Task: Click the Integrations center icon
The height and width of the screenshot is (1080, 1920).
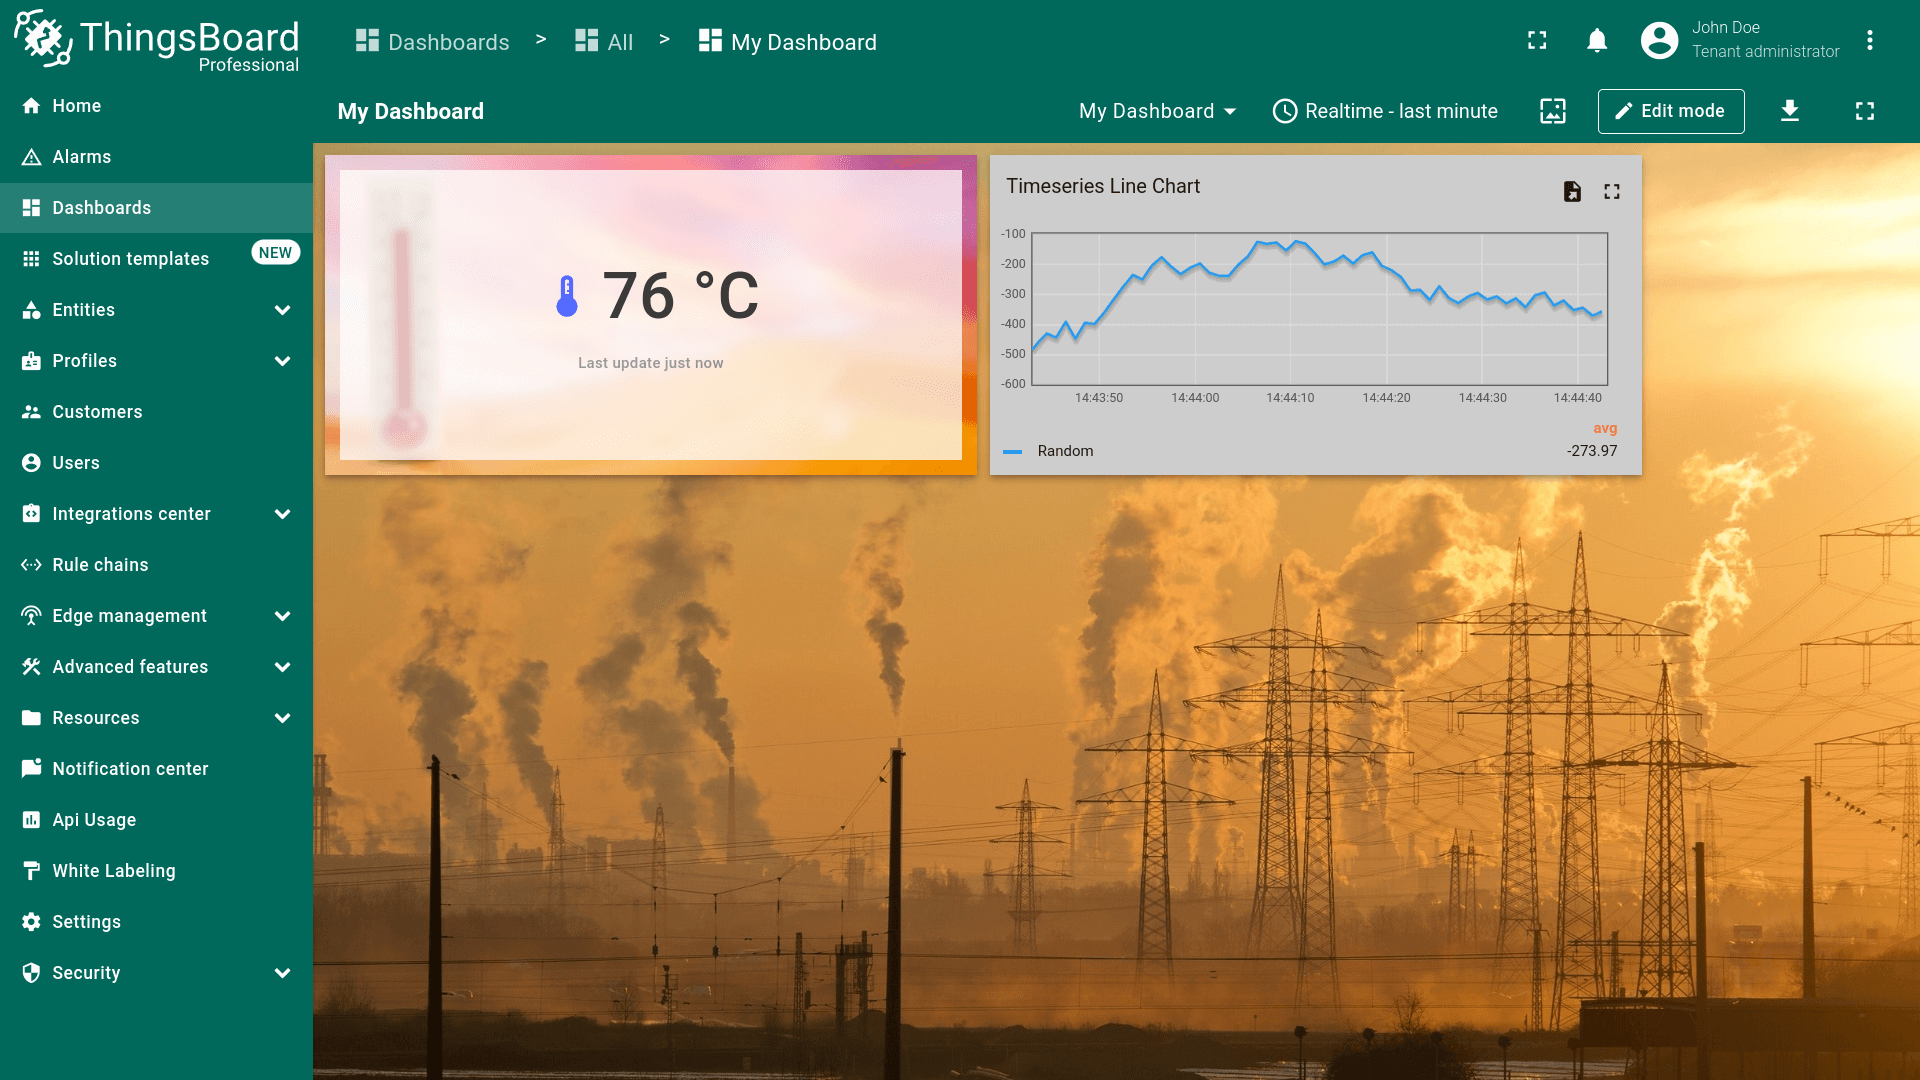Action: (31, 514)
